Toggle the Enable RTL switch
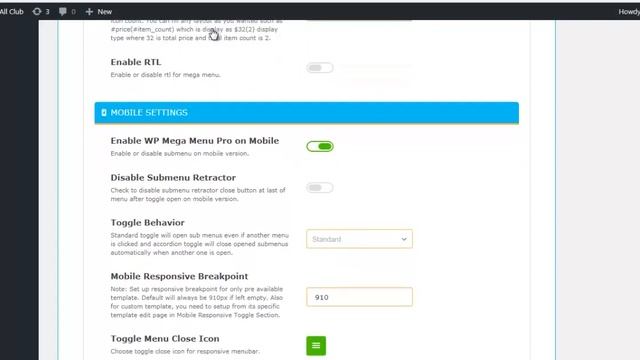 coord(320,68)
